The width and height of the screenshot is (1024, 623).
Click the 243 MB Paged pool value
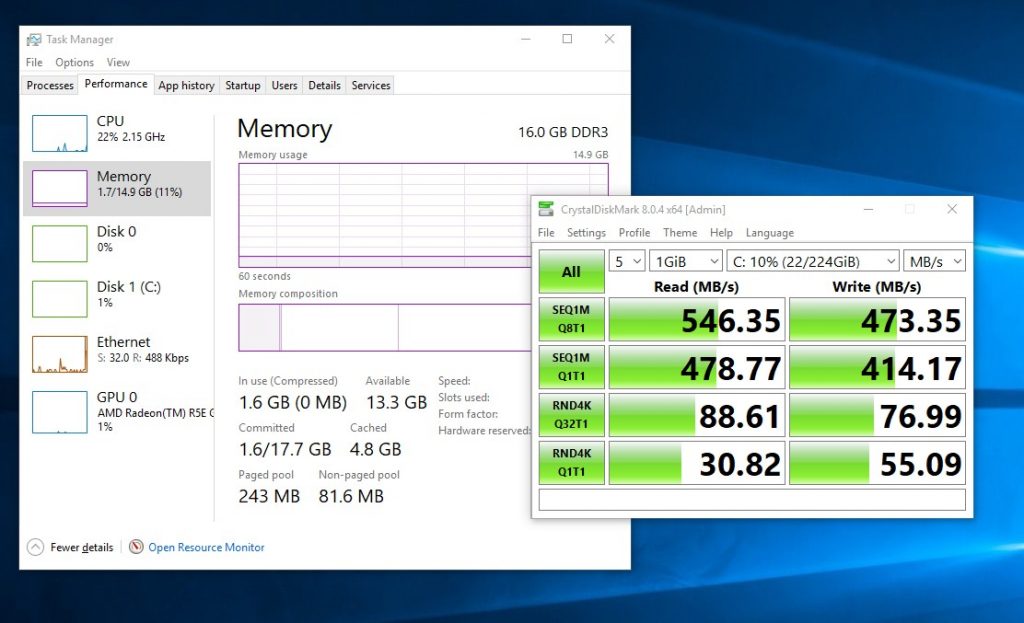(269, 496)
